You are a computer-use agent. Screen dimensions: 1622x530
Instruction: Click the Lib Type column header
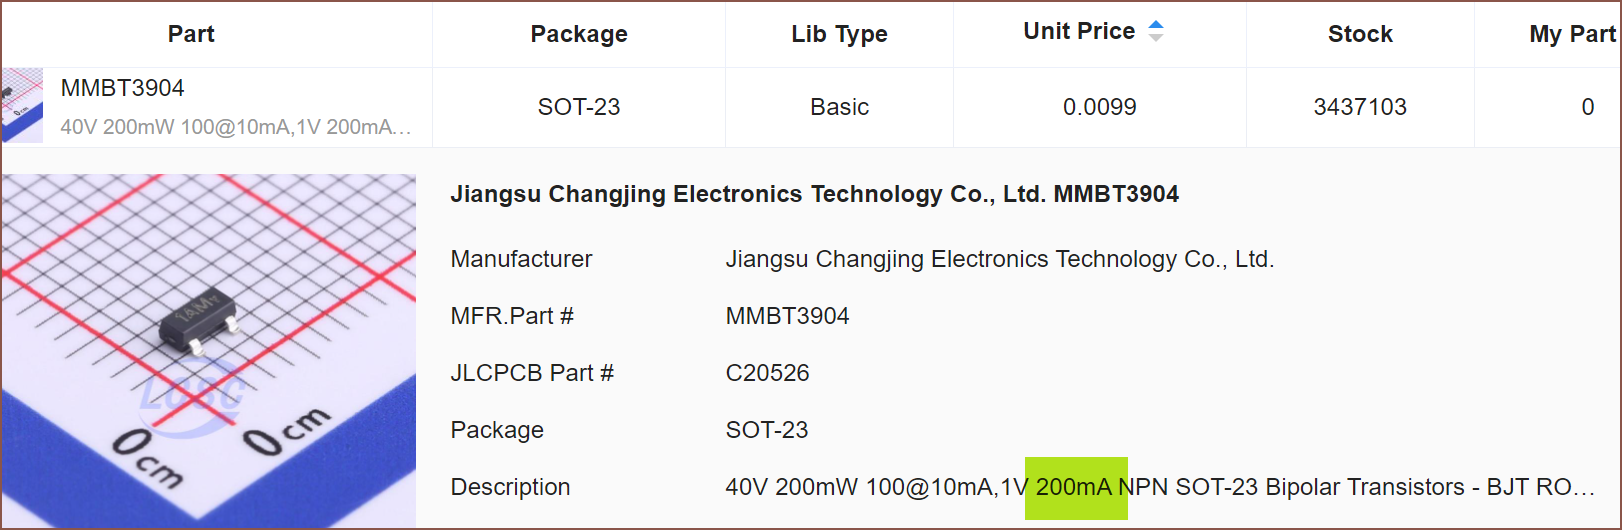click(839, 34)
